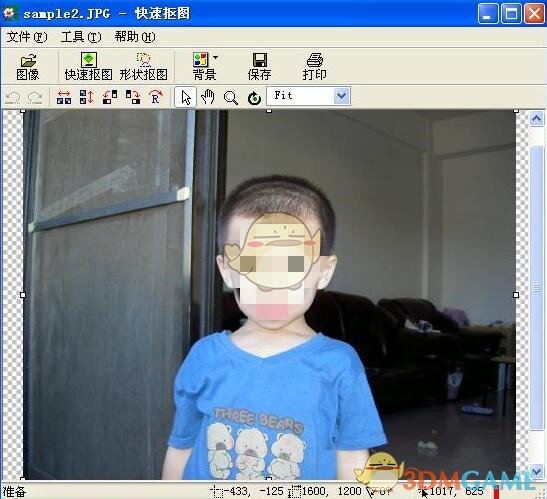Screen dimensions: 547x499
Task: Click the 保存 save icon
Action: [259, 67]
